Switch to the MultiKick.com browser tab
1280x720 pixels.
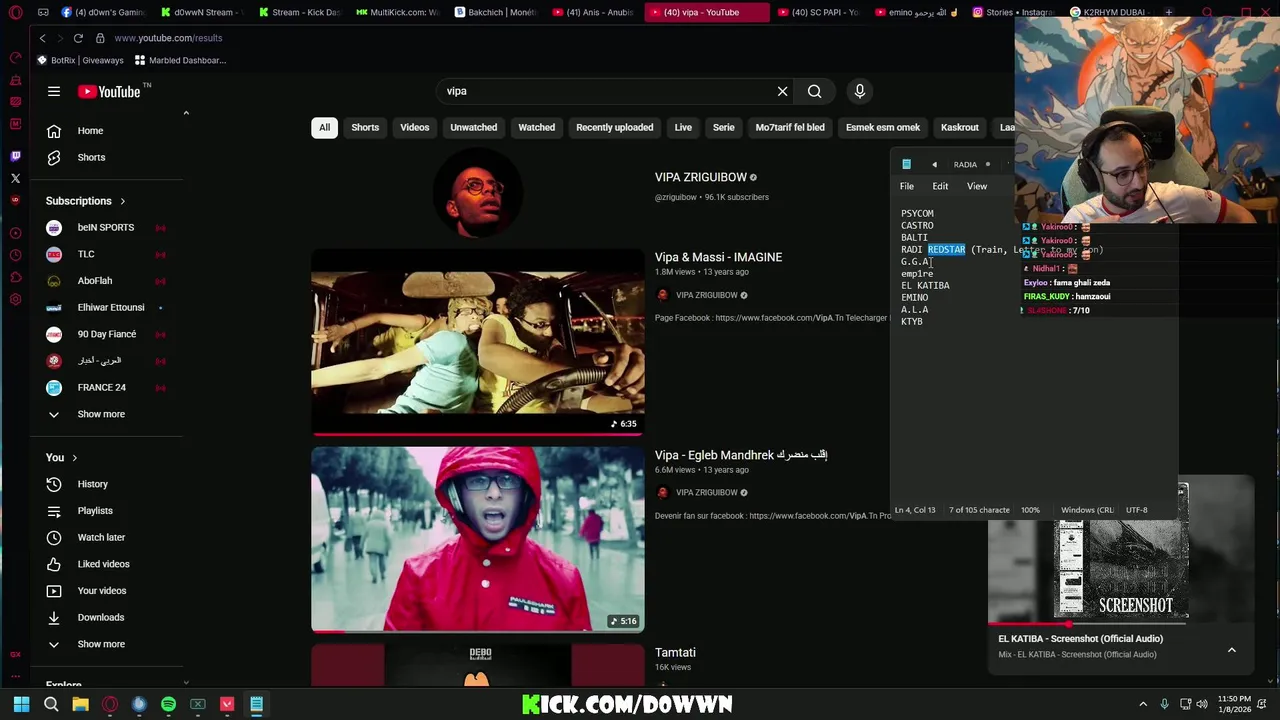pos(396,12)
